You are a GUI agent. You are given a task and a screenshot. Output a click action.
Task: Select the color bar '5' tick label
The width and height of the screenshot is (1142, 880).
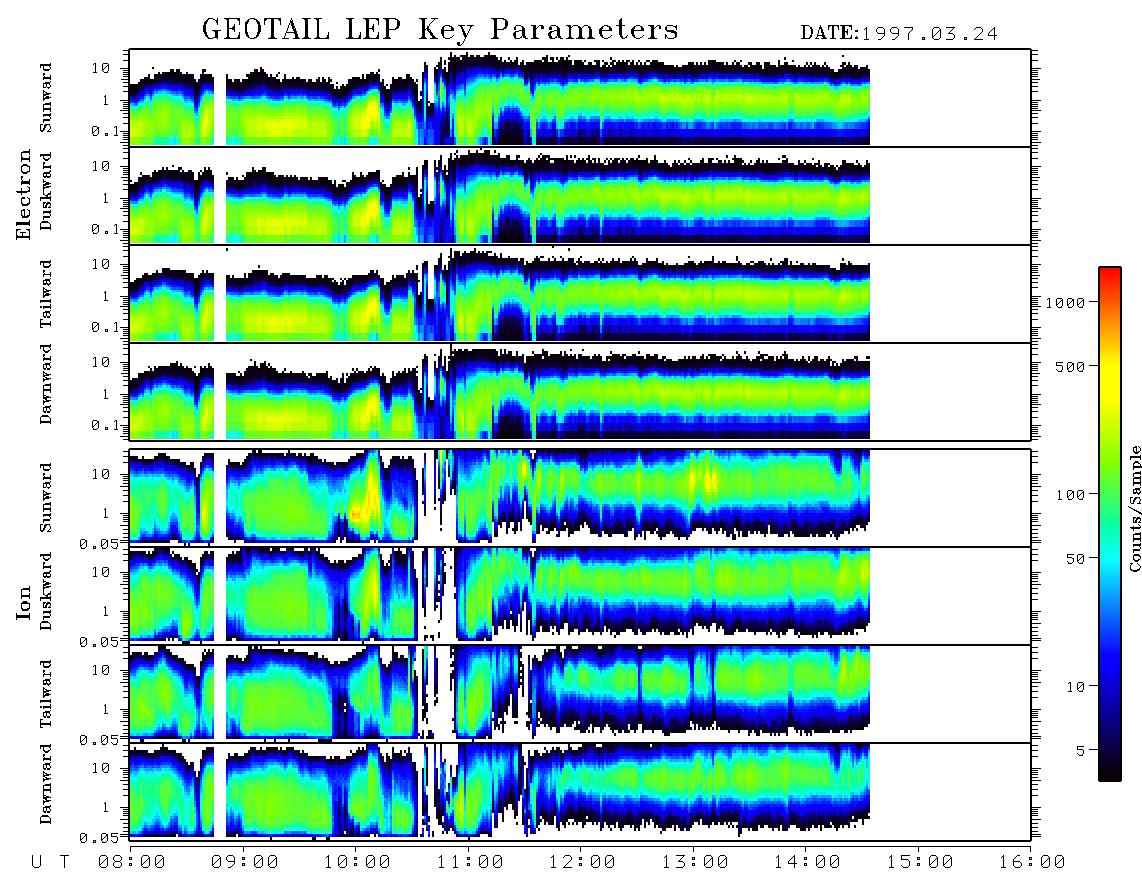click(1080, 750)
